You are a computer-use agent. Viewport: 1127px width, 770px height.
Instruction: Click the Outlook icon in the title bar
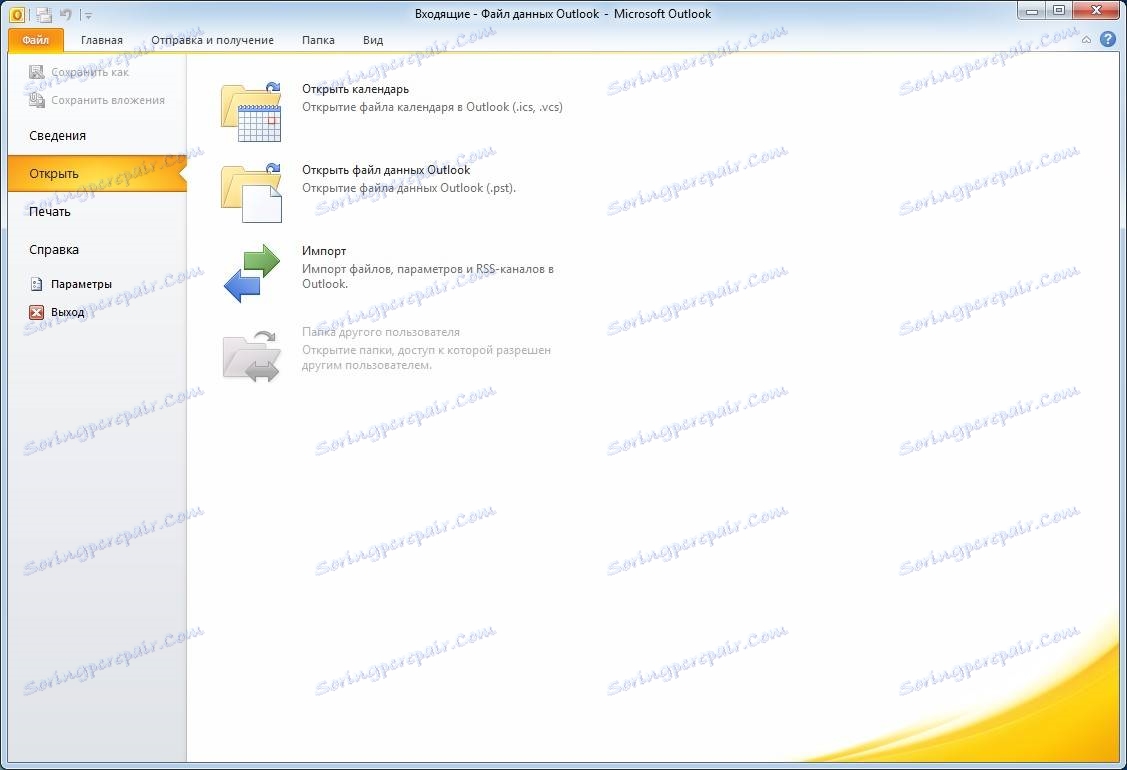(15, 13)
